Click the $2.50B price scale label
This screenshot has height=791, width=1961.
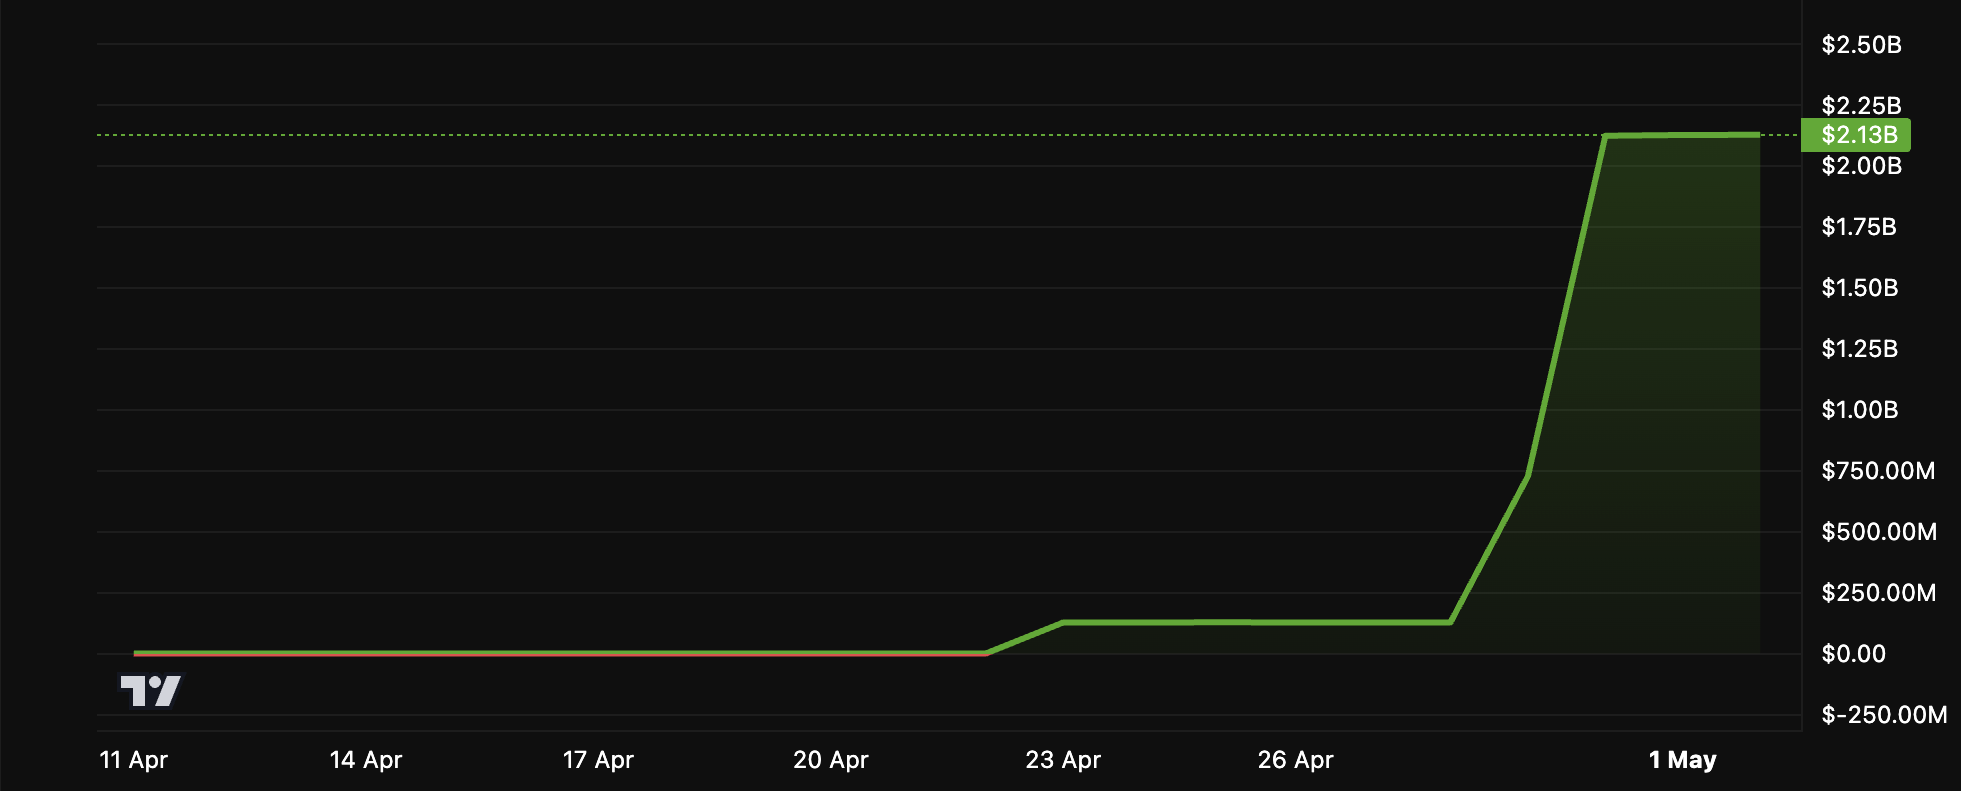click(x=1861, y=45)
